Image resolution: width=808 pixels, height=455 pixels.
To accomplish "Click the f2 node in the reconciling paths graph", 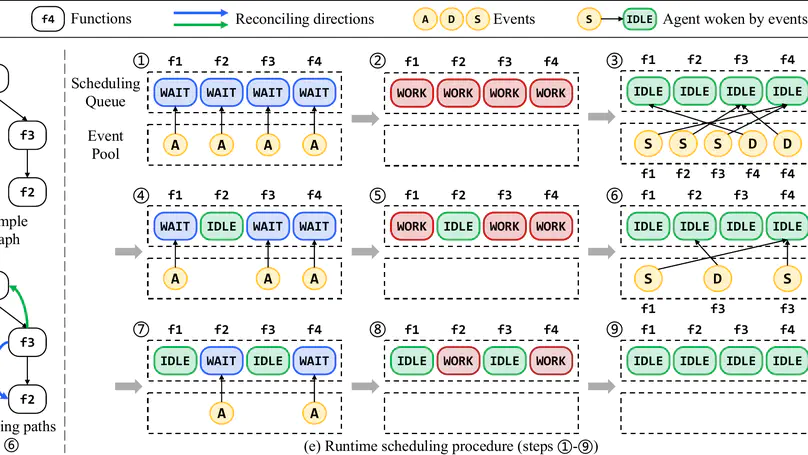I will [x=27, y=399].
